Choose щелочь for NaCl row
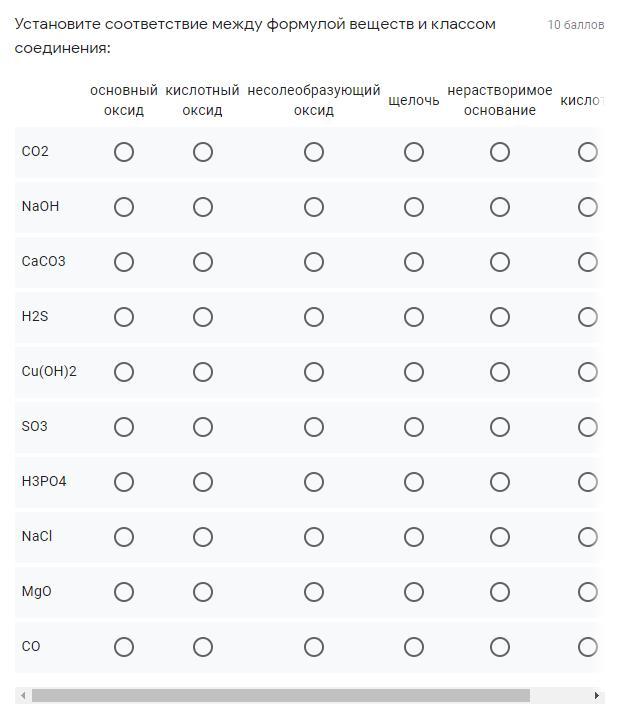The image size is (622, 720). point(414,537)
